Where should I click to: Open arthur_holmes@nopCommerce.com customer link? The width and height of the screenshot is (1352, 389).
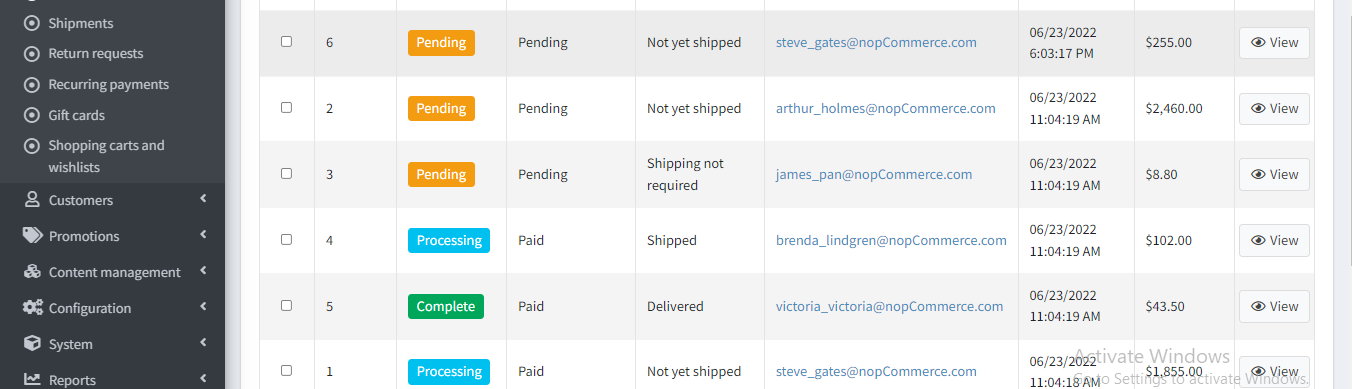(886, 108)
